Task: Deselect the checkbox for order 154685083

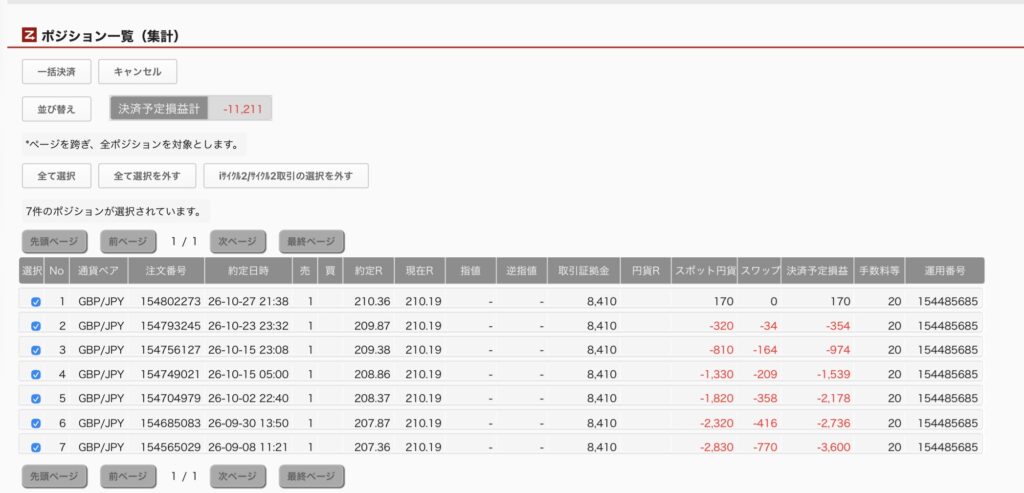Action: click(x=36, y=423)
